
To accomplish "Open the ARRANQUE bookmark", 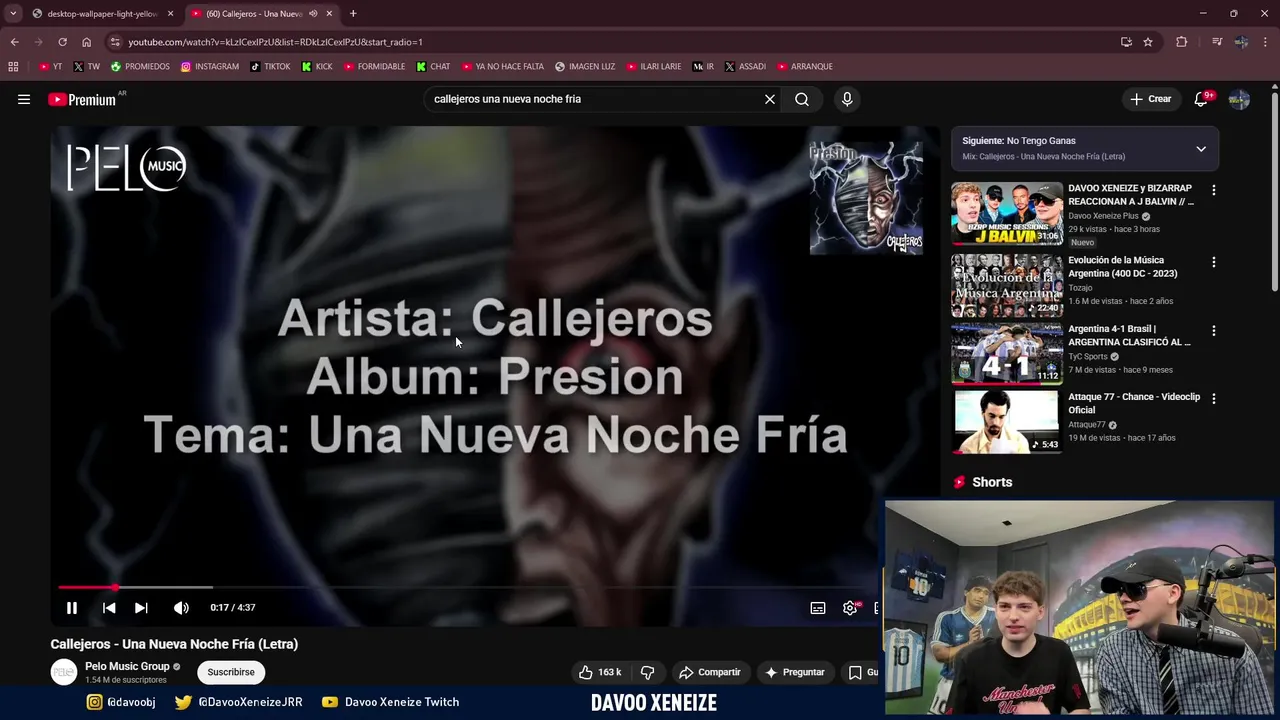I will [805, 66].
